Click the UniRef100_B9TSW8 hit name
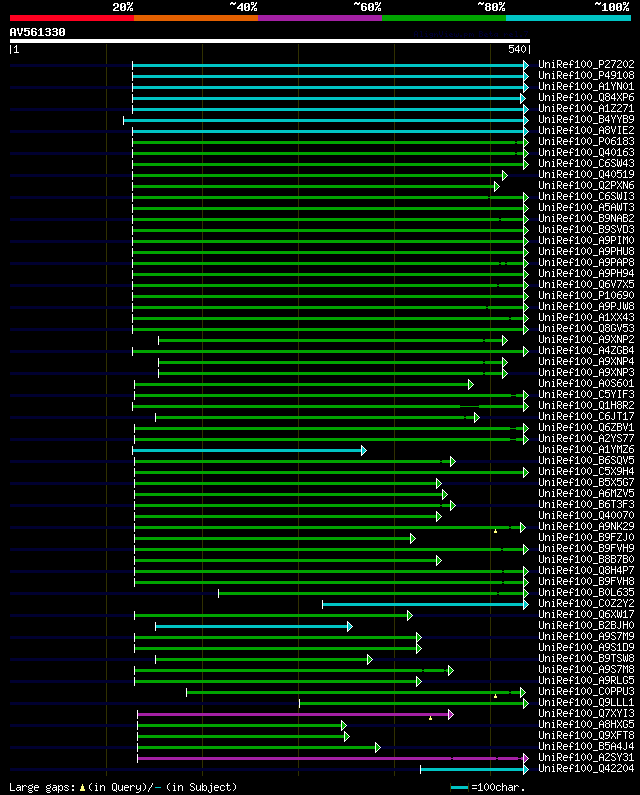The width and height of the screenshot is (640, 795). click(x=586, y=659)
